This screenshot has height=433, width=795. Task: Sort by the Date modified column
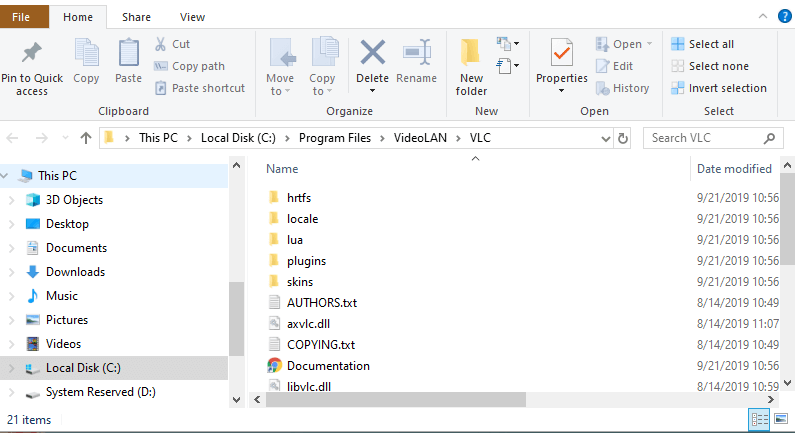(x=734, y=169)
